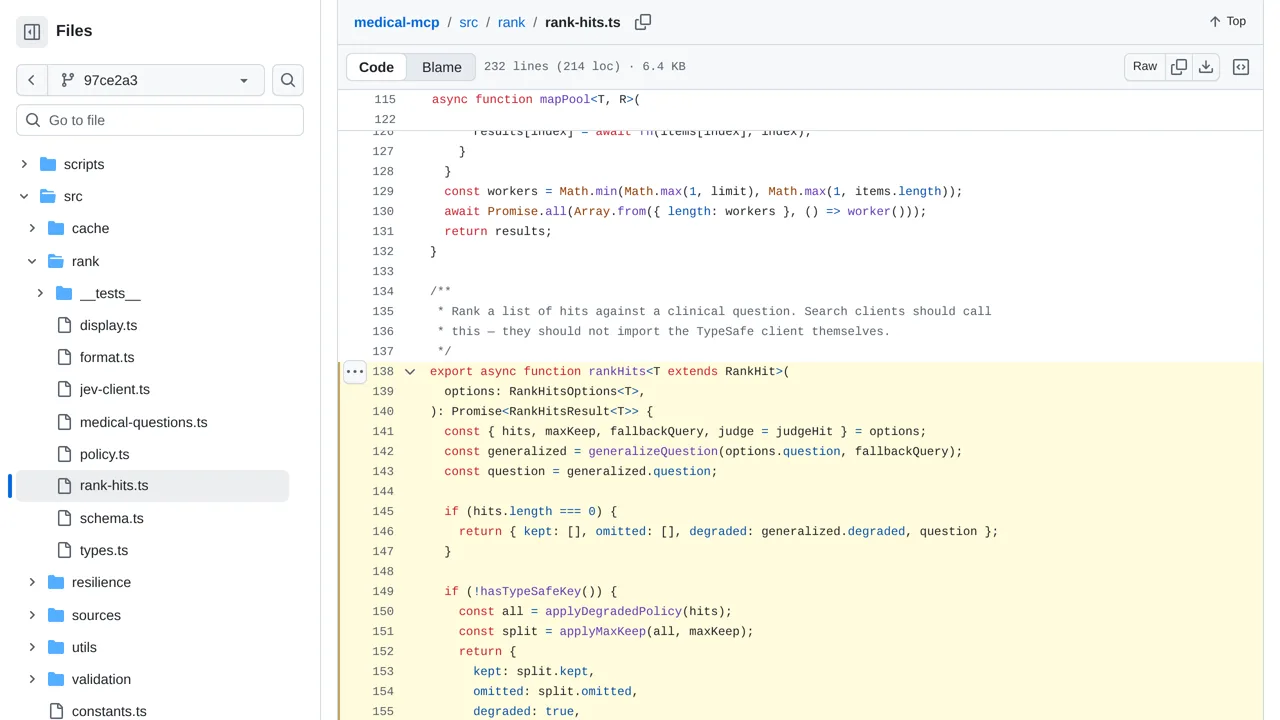Collapse the file tree side panel
This screenshot has width=1280, height=720.
click(32, 32)
